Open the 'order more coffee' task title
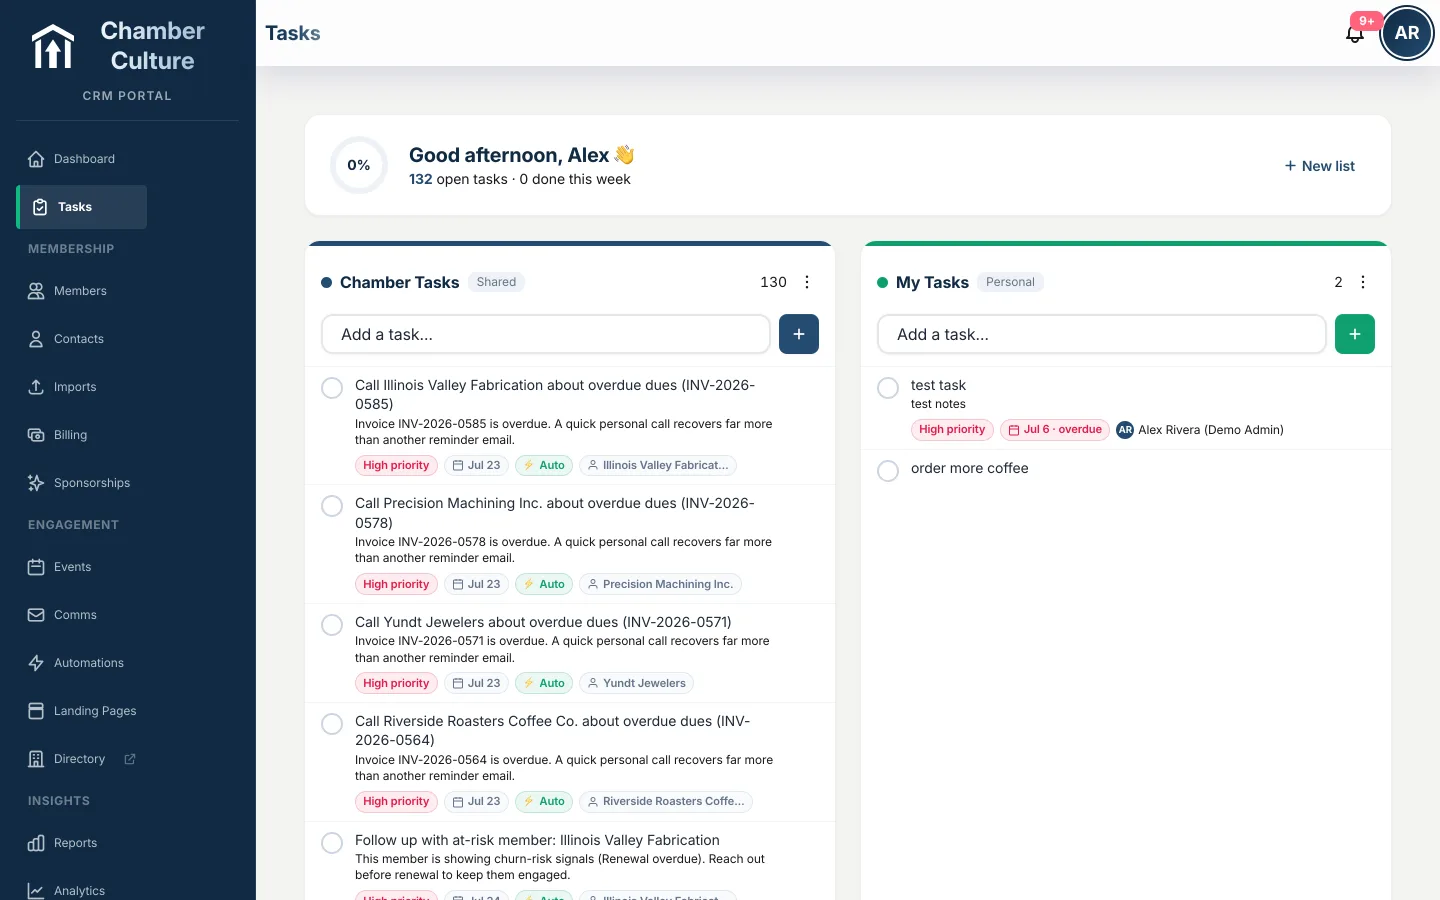The width and height of the screenshot is (1440, 900). [x=969, y=468]
